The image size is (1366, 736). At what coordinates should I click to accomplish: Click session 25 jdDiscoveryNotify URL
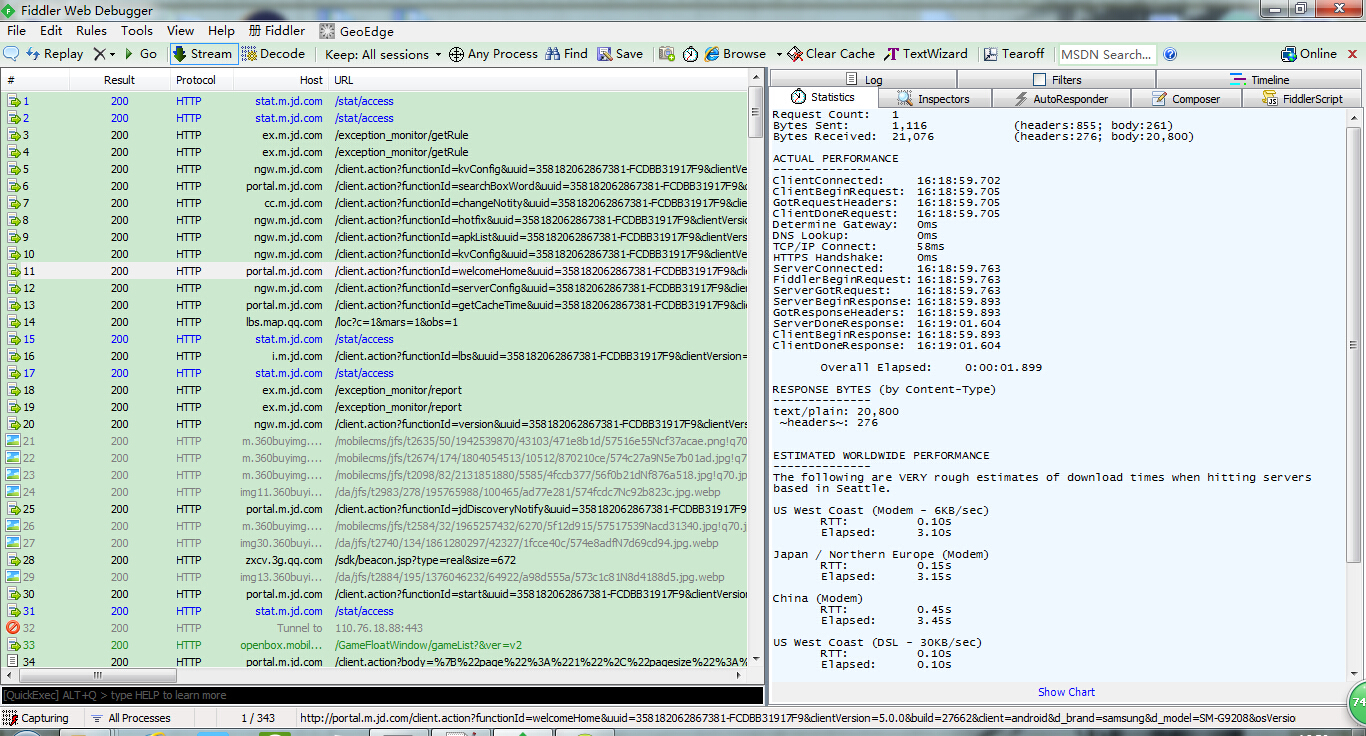click(541, 509)
